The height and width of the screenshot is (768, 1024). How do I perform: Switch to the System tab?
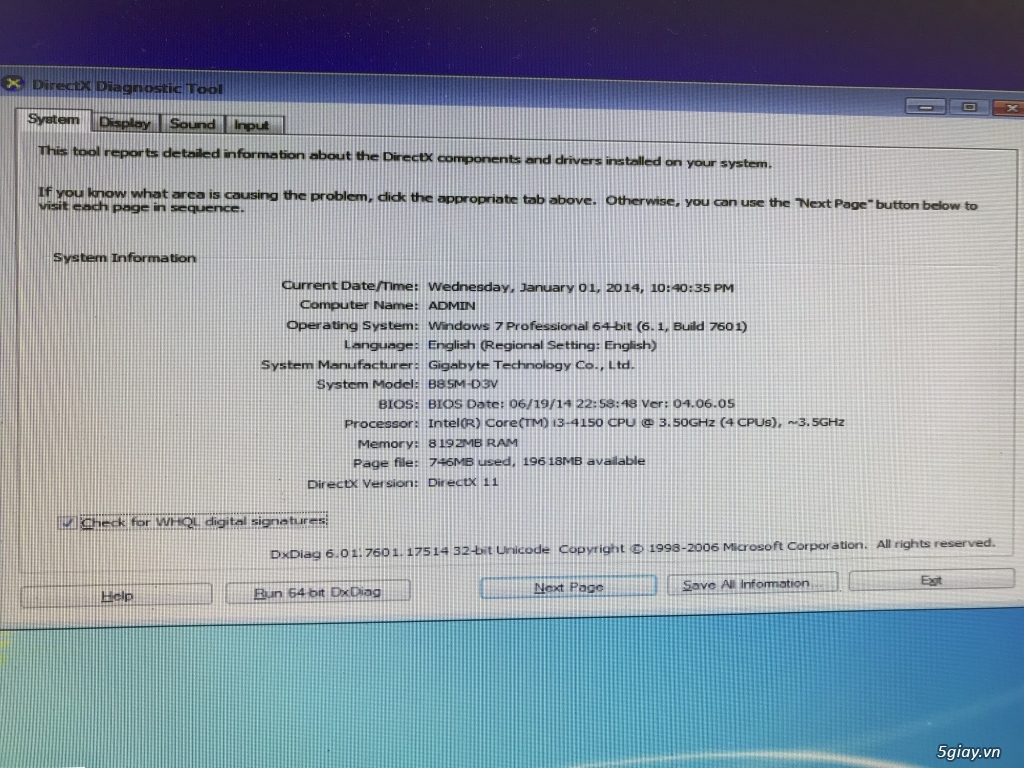54,120
